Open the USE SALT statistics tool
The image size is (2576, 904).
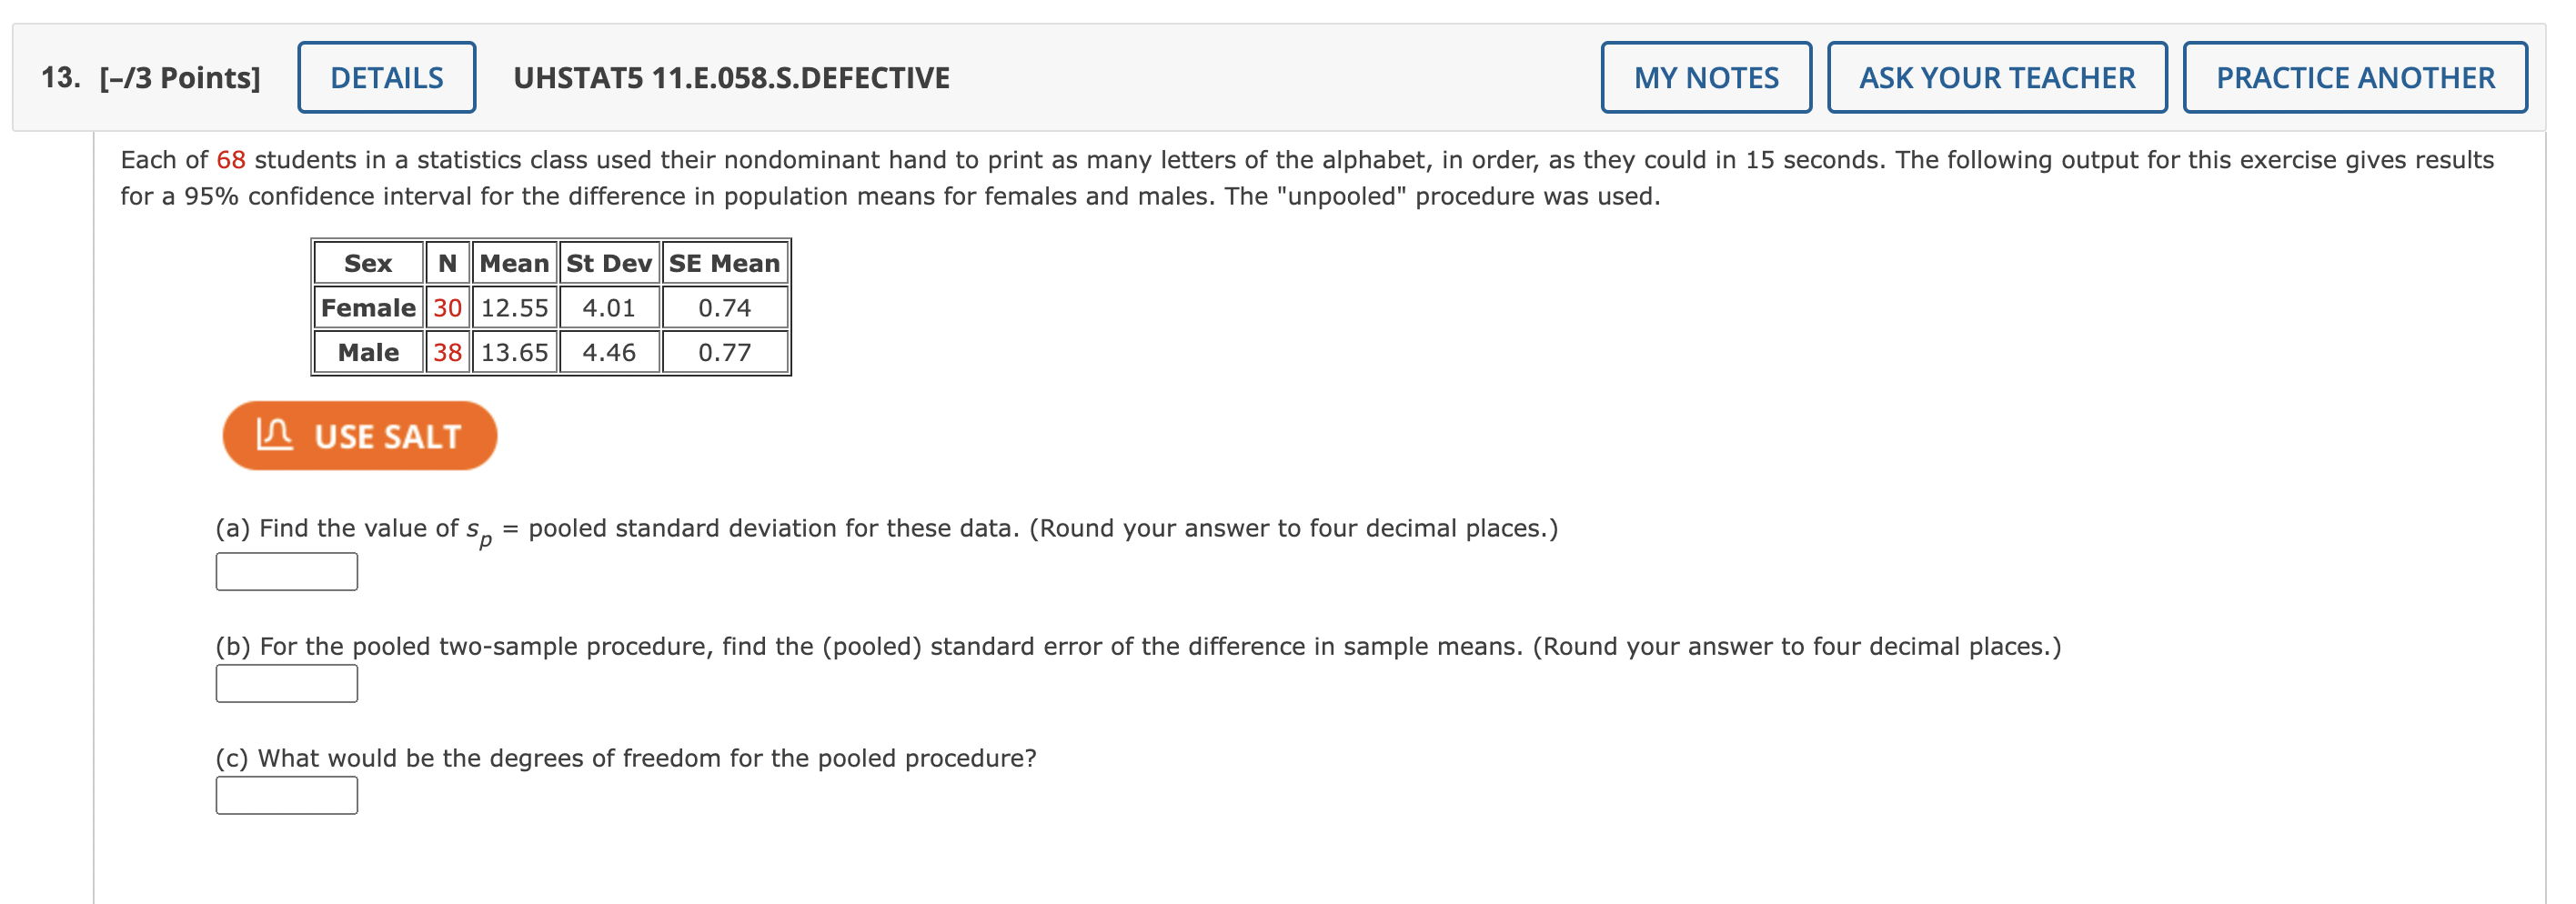358,434
